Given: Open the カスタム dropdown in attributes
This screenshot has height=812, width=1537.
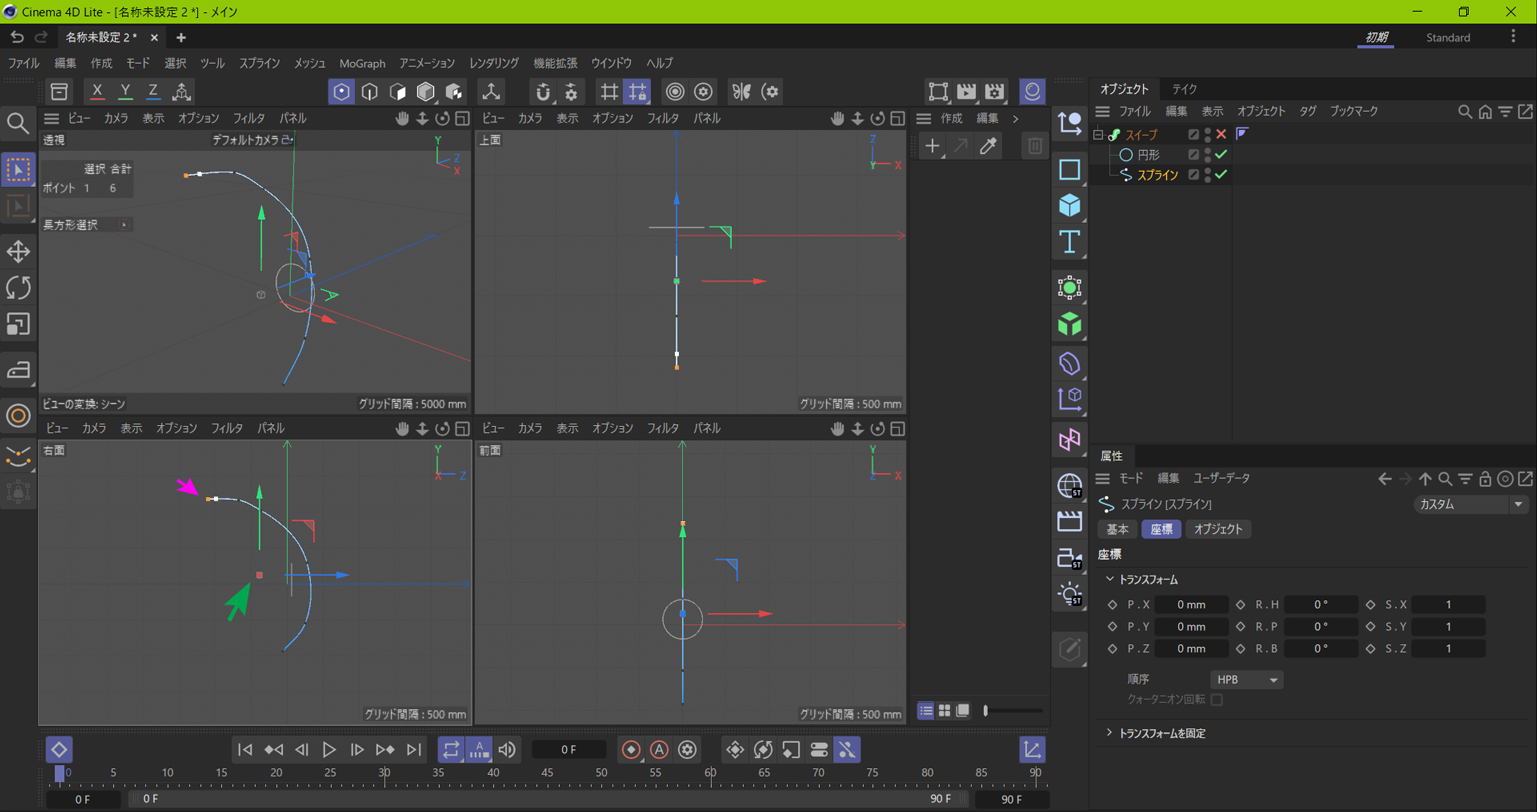Looking at the screenshot, I should point(1469,505).
